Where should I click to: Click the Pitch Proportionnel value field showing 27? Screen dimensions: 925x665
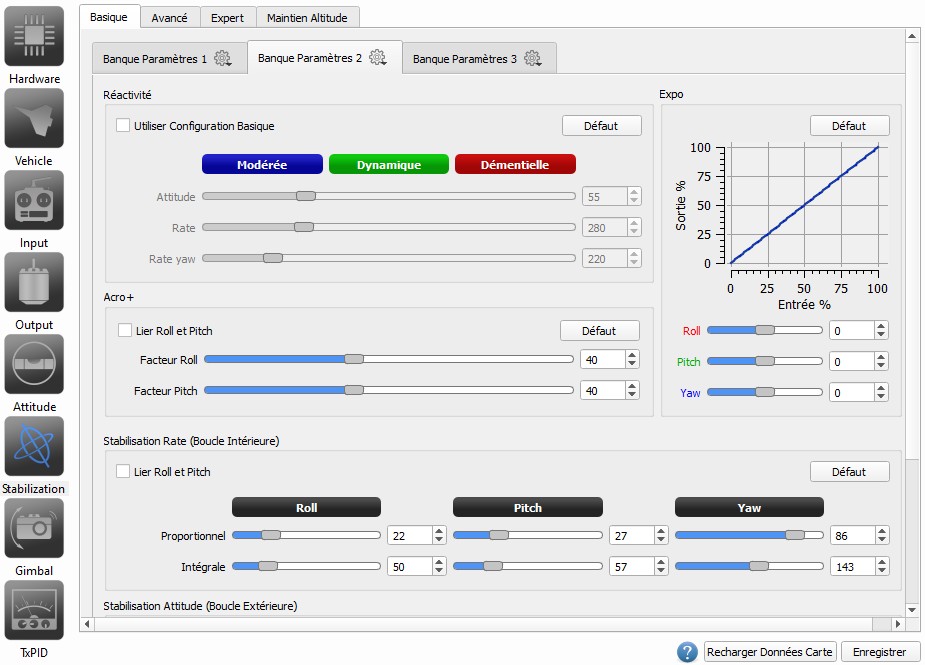tap(632, 535)
